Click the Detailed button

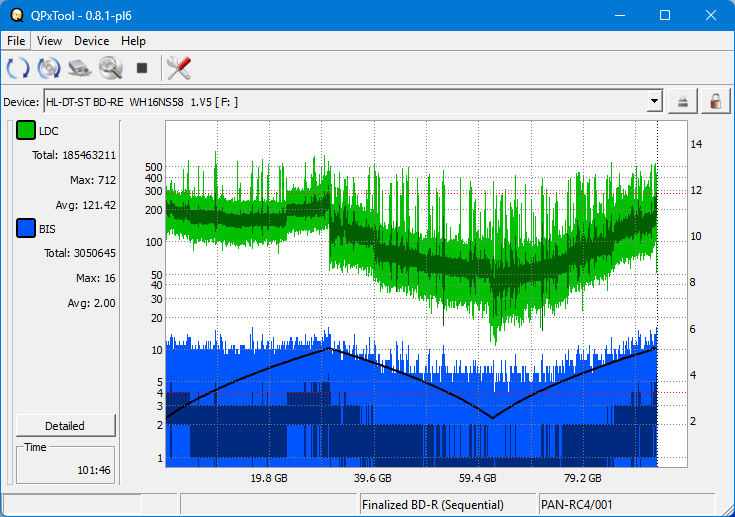(66, 426)
